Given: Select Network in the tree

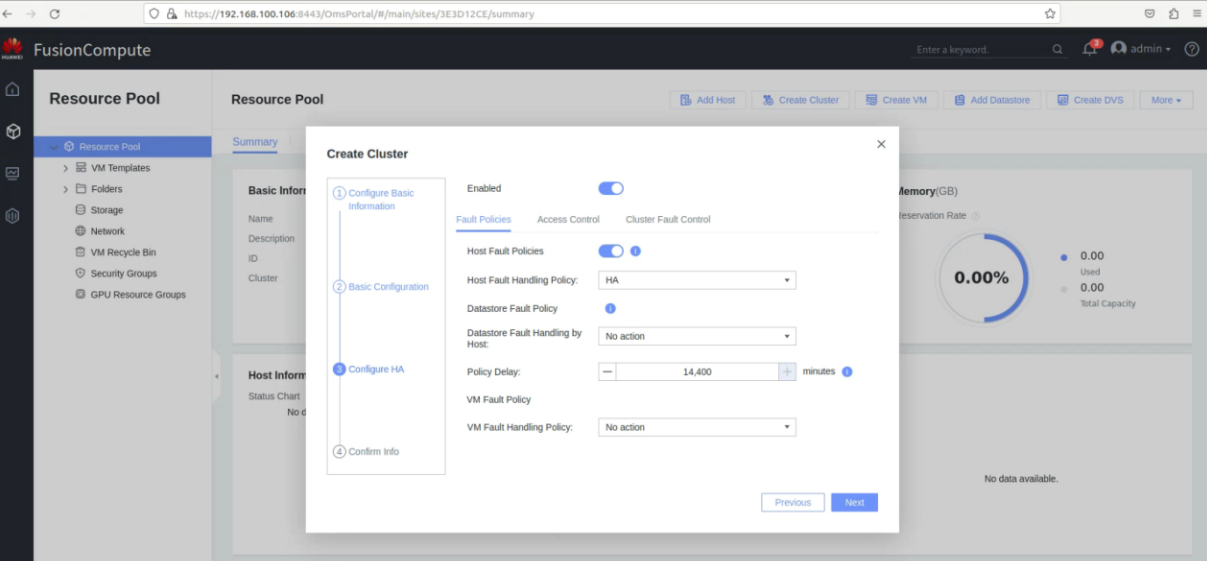Looking at the screenshot, I should click(108, 231).
